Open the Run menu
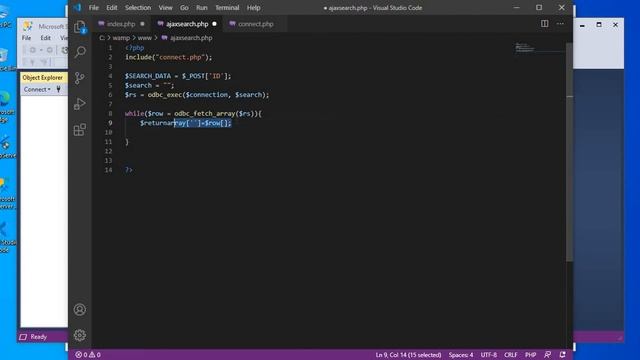Viewport: 640px width, 360px height. [x=202, y=8]
